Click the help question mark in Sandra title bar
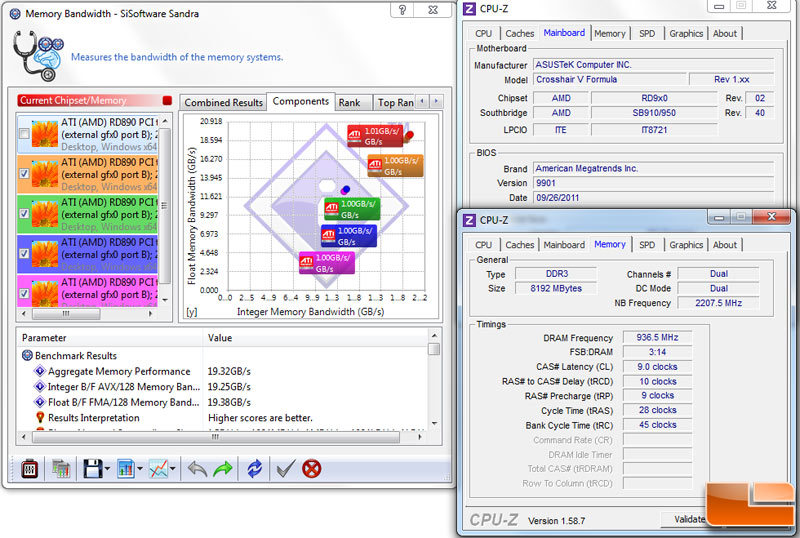The height and width of the screenshot is (538, 800). tap(402, 9)
